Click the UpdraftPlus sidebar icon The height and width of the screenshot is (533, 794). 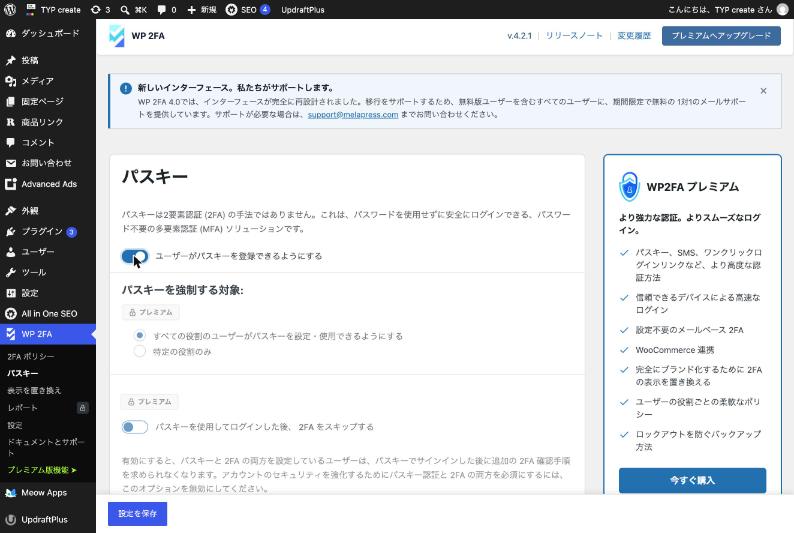[11, 520]
